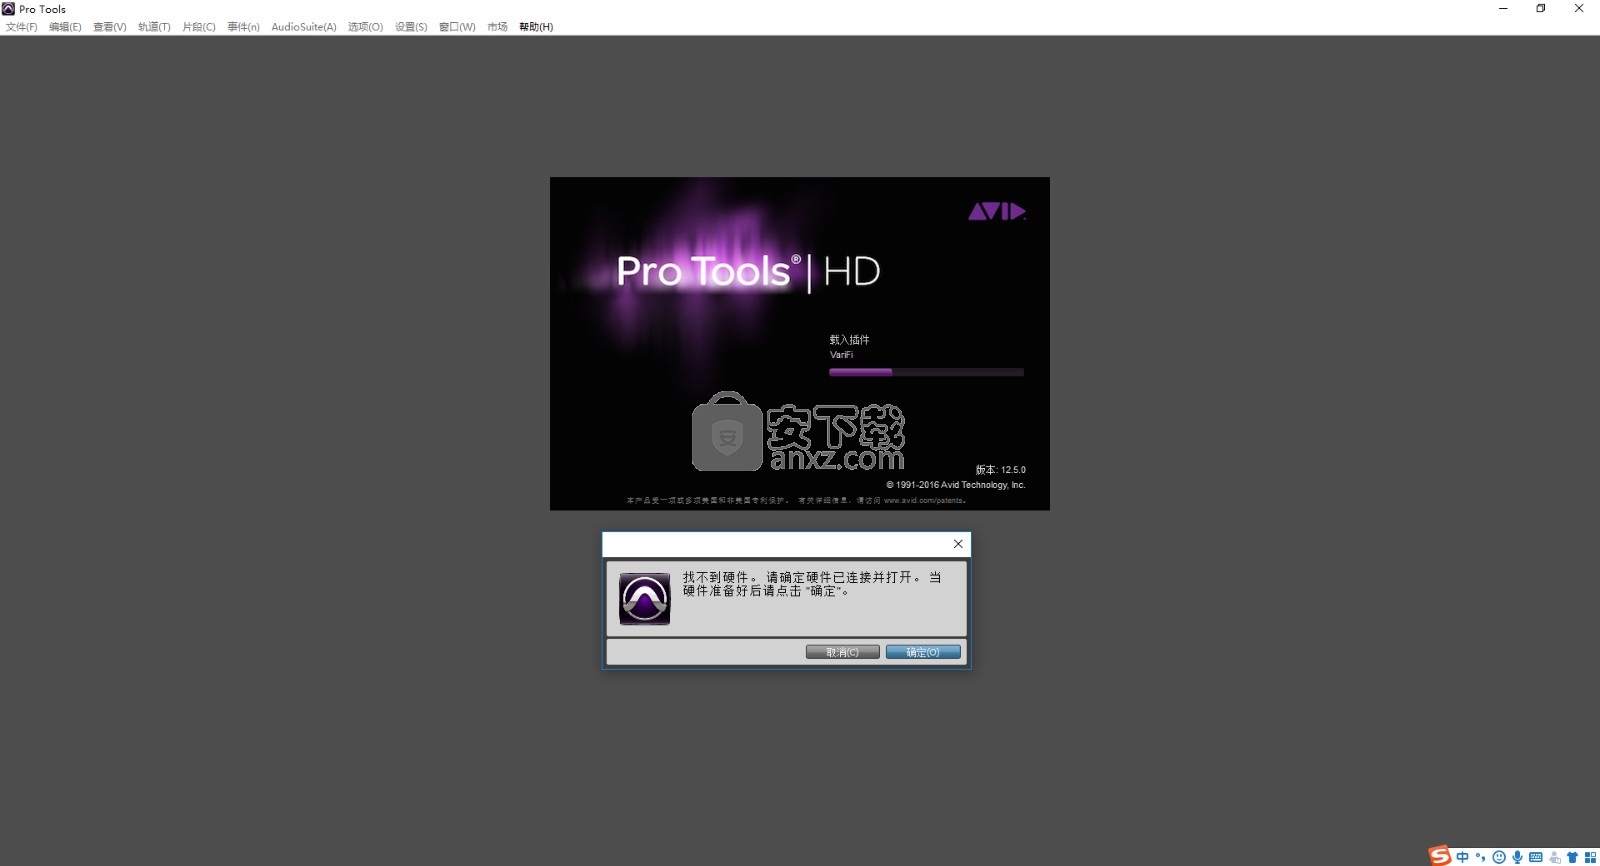The width and height of the screenshot is (1600, 866).
Task: Open the AudioSuite(A) menu
Action: coord(304,27)
